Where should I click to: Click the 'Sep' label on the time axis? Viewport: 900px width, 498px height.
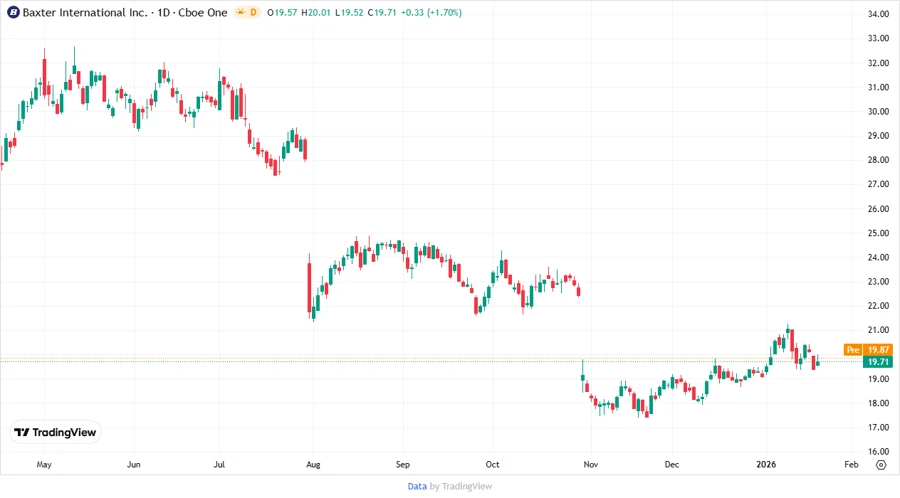tap(403, 464)
